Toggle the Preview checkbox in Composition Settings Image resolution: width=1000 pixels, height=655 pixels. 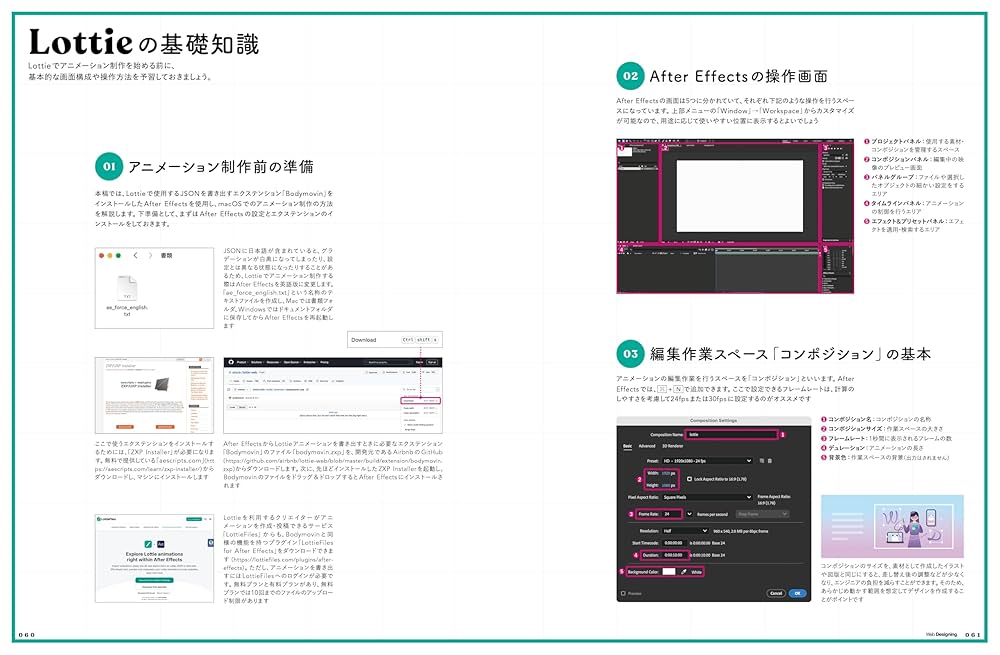tap(623, 593)
